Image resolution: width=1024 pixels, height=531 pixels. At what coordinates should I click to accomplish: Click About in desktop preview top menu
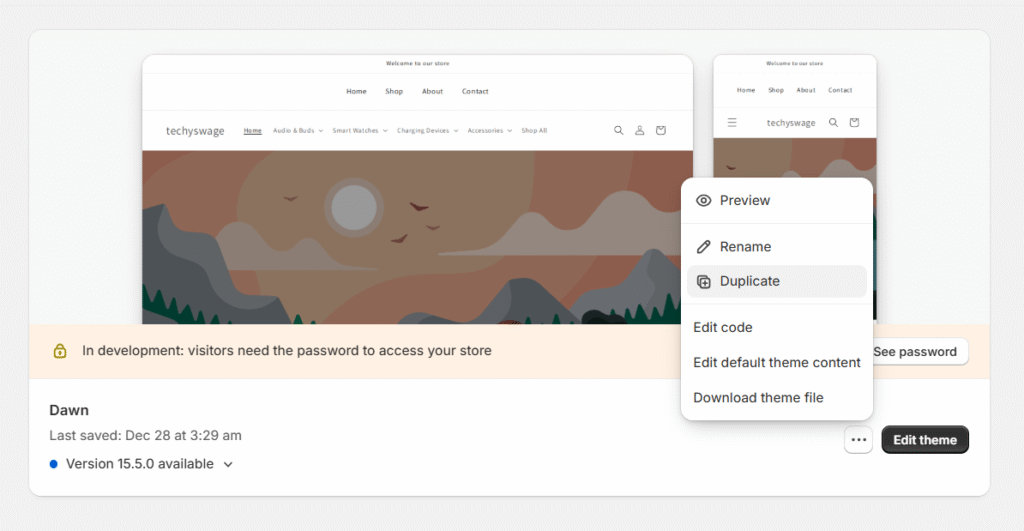pyautogui.click(x=432, y=91)
